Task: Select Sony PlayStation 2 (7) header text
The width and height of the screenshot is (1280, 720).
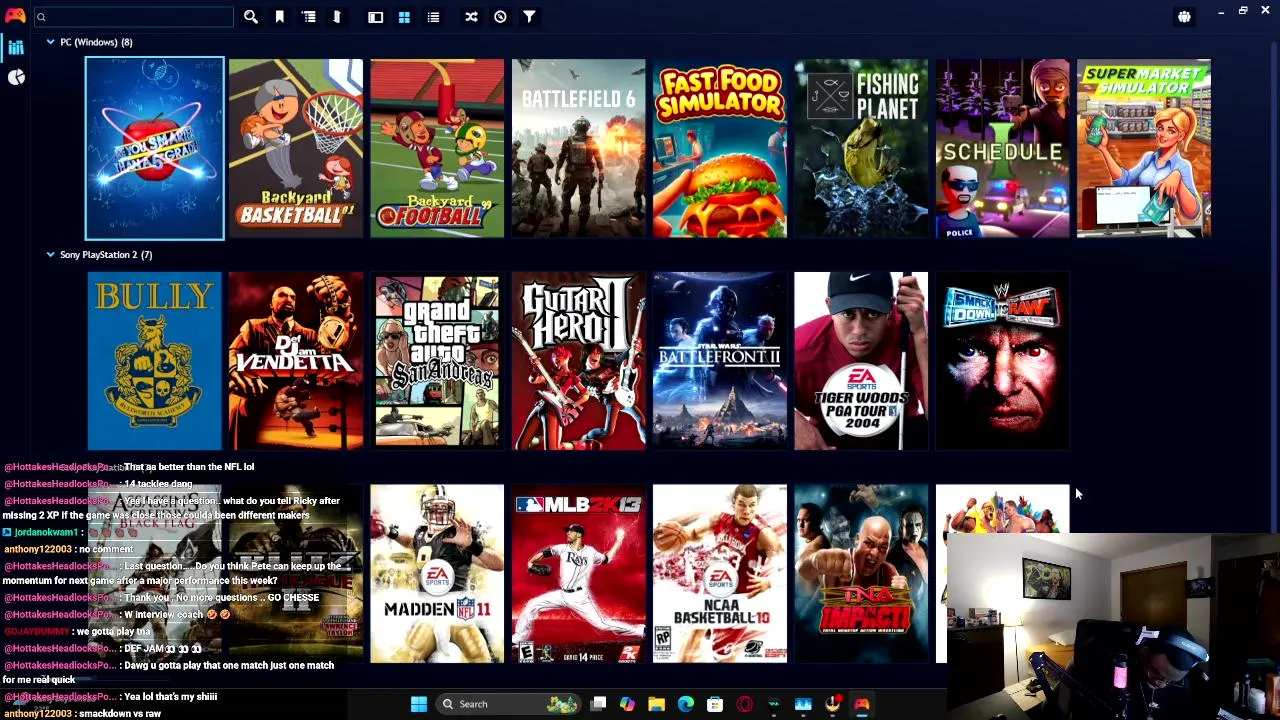Action: click(106, 255)
